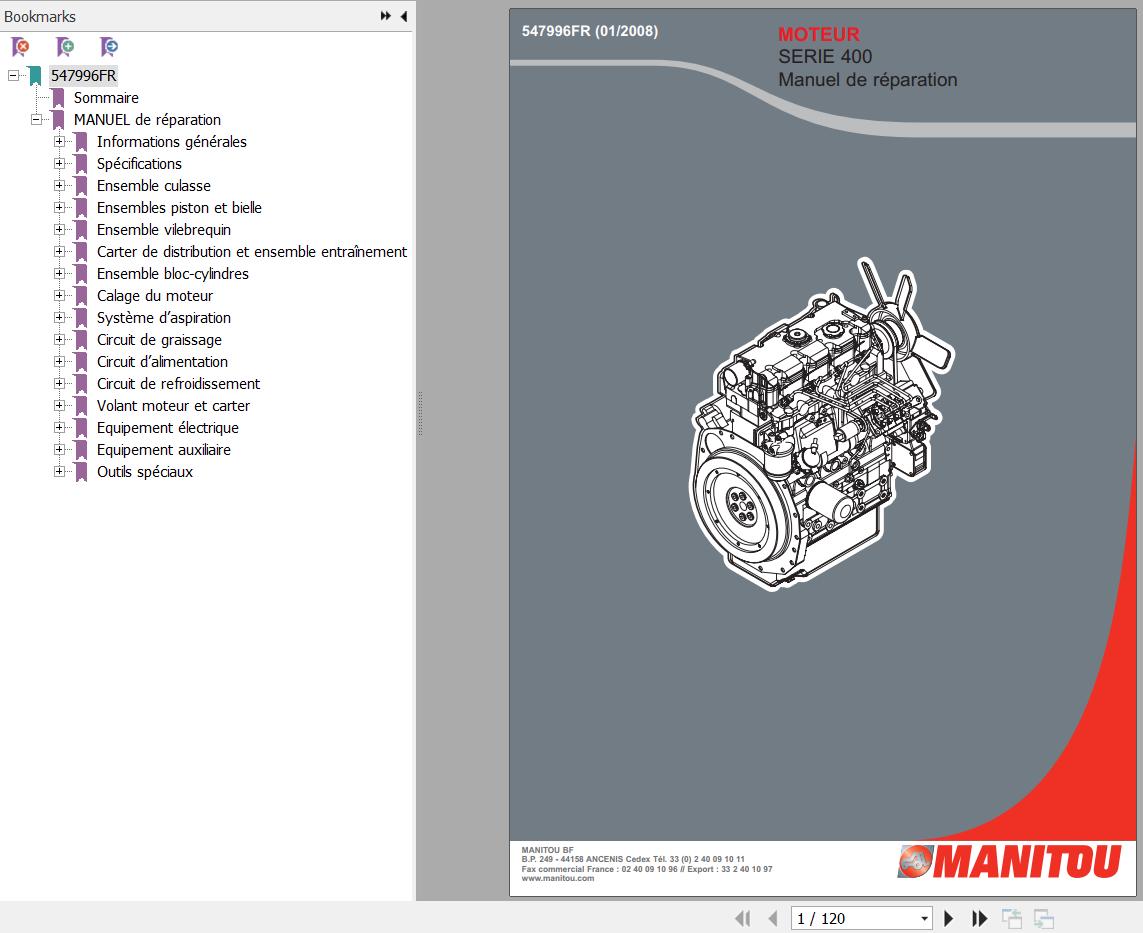Collapse the 547996FR root bookmark
1143x933 pixels.
click(x=13, y=76)
